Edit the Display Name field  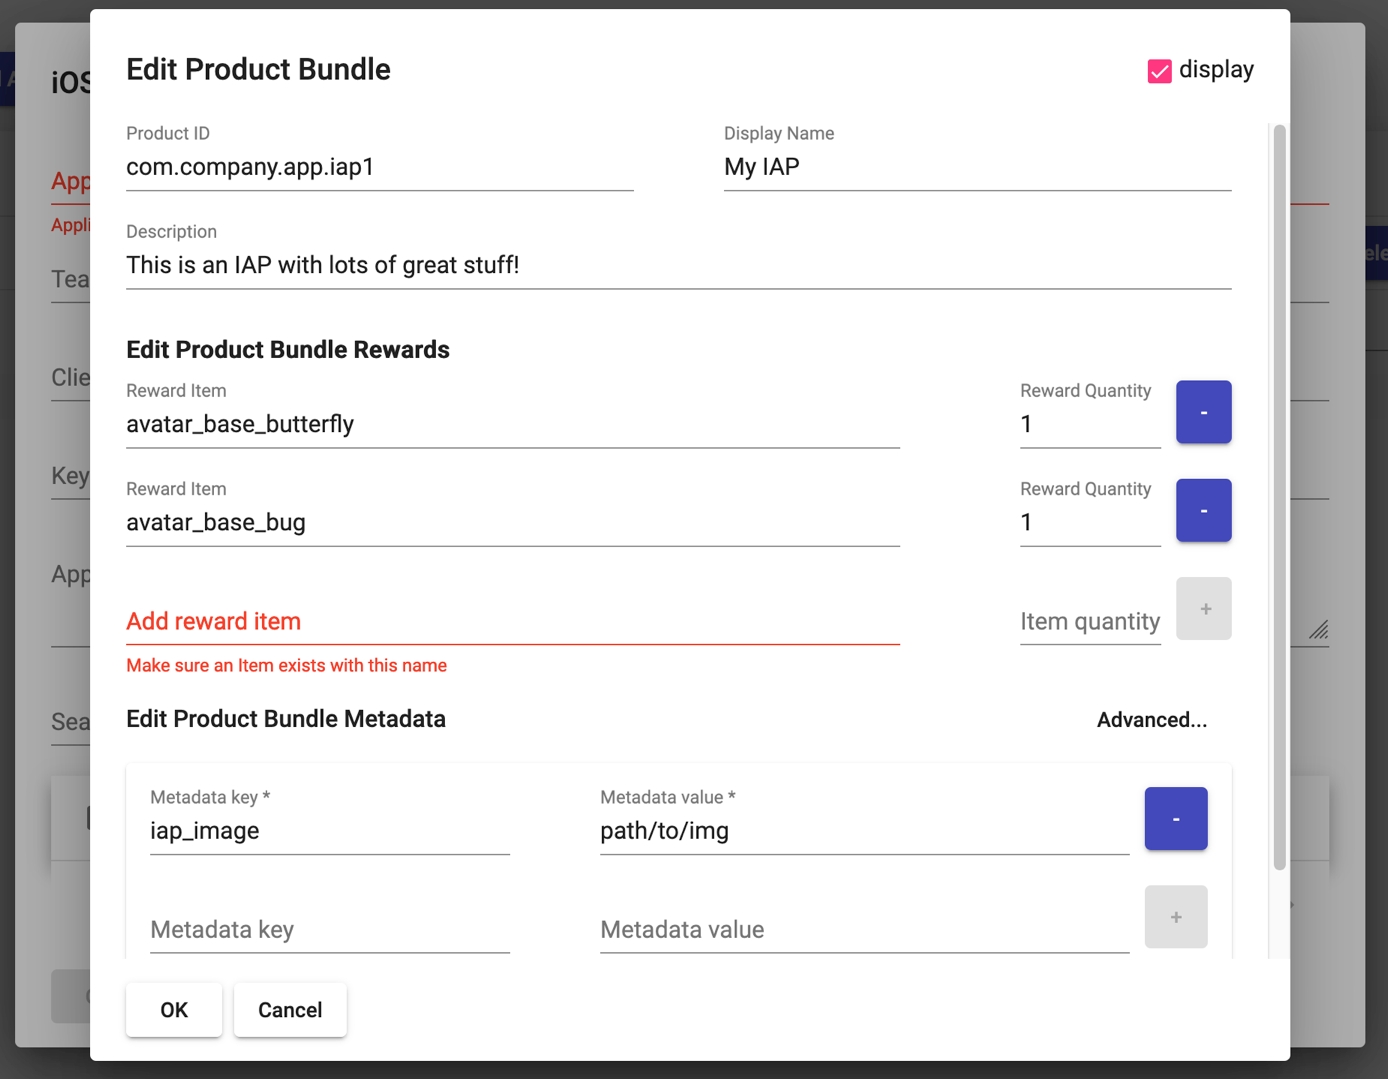coord(976,167)
